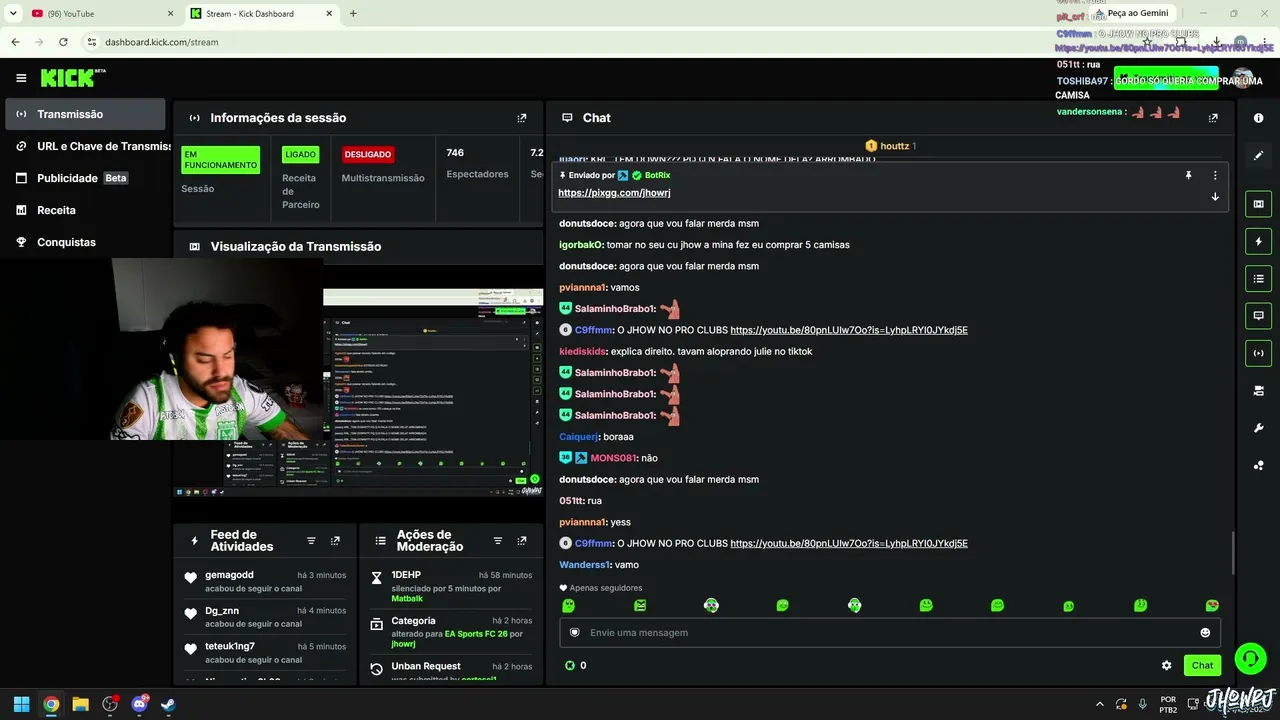
Task: Open the hamburger menu next to Kick logo
Action: [x=21, y=78]
